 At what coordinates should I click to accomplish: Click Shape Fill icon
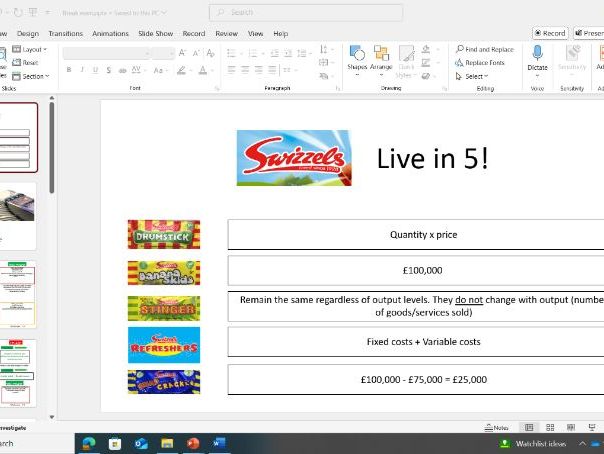point(426,49)
